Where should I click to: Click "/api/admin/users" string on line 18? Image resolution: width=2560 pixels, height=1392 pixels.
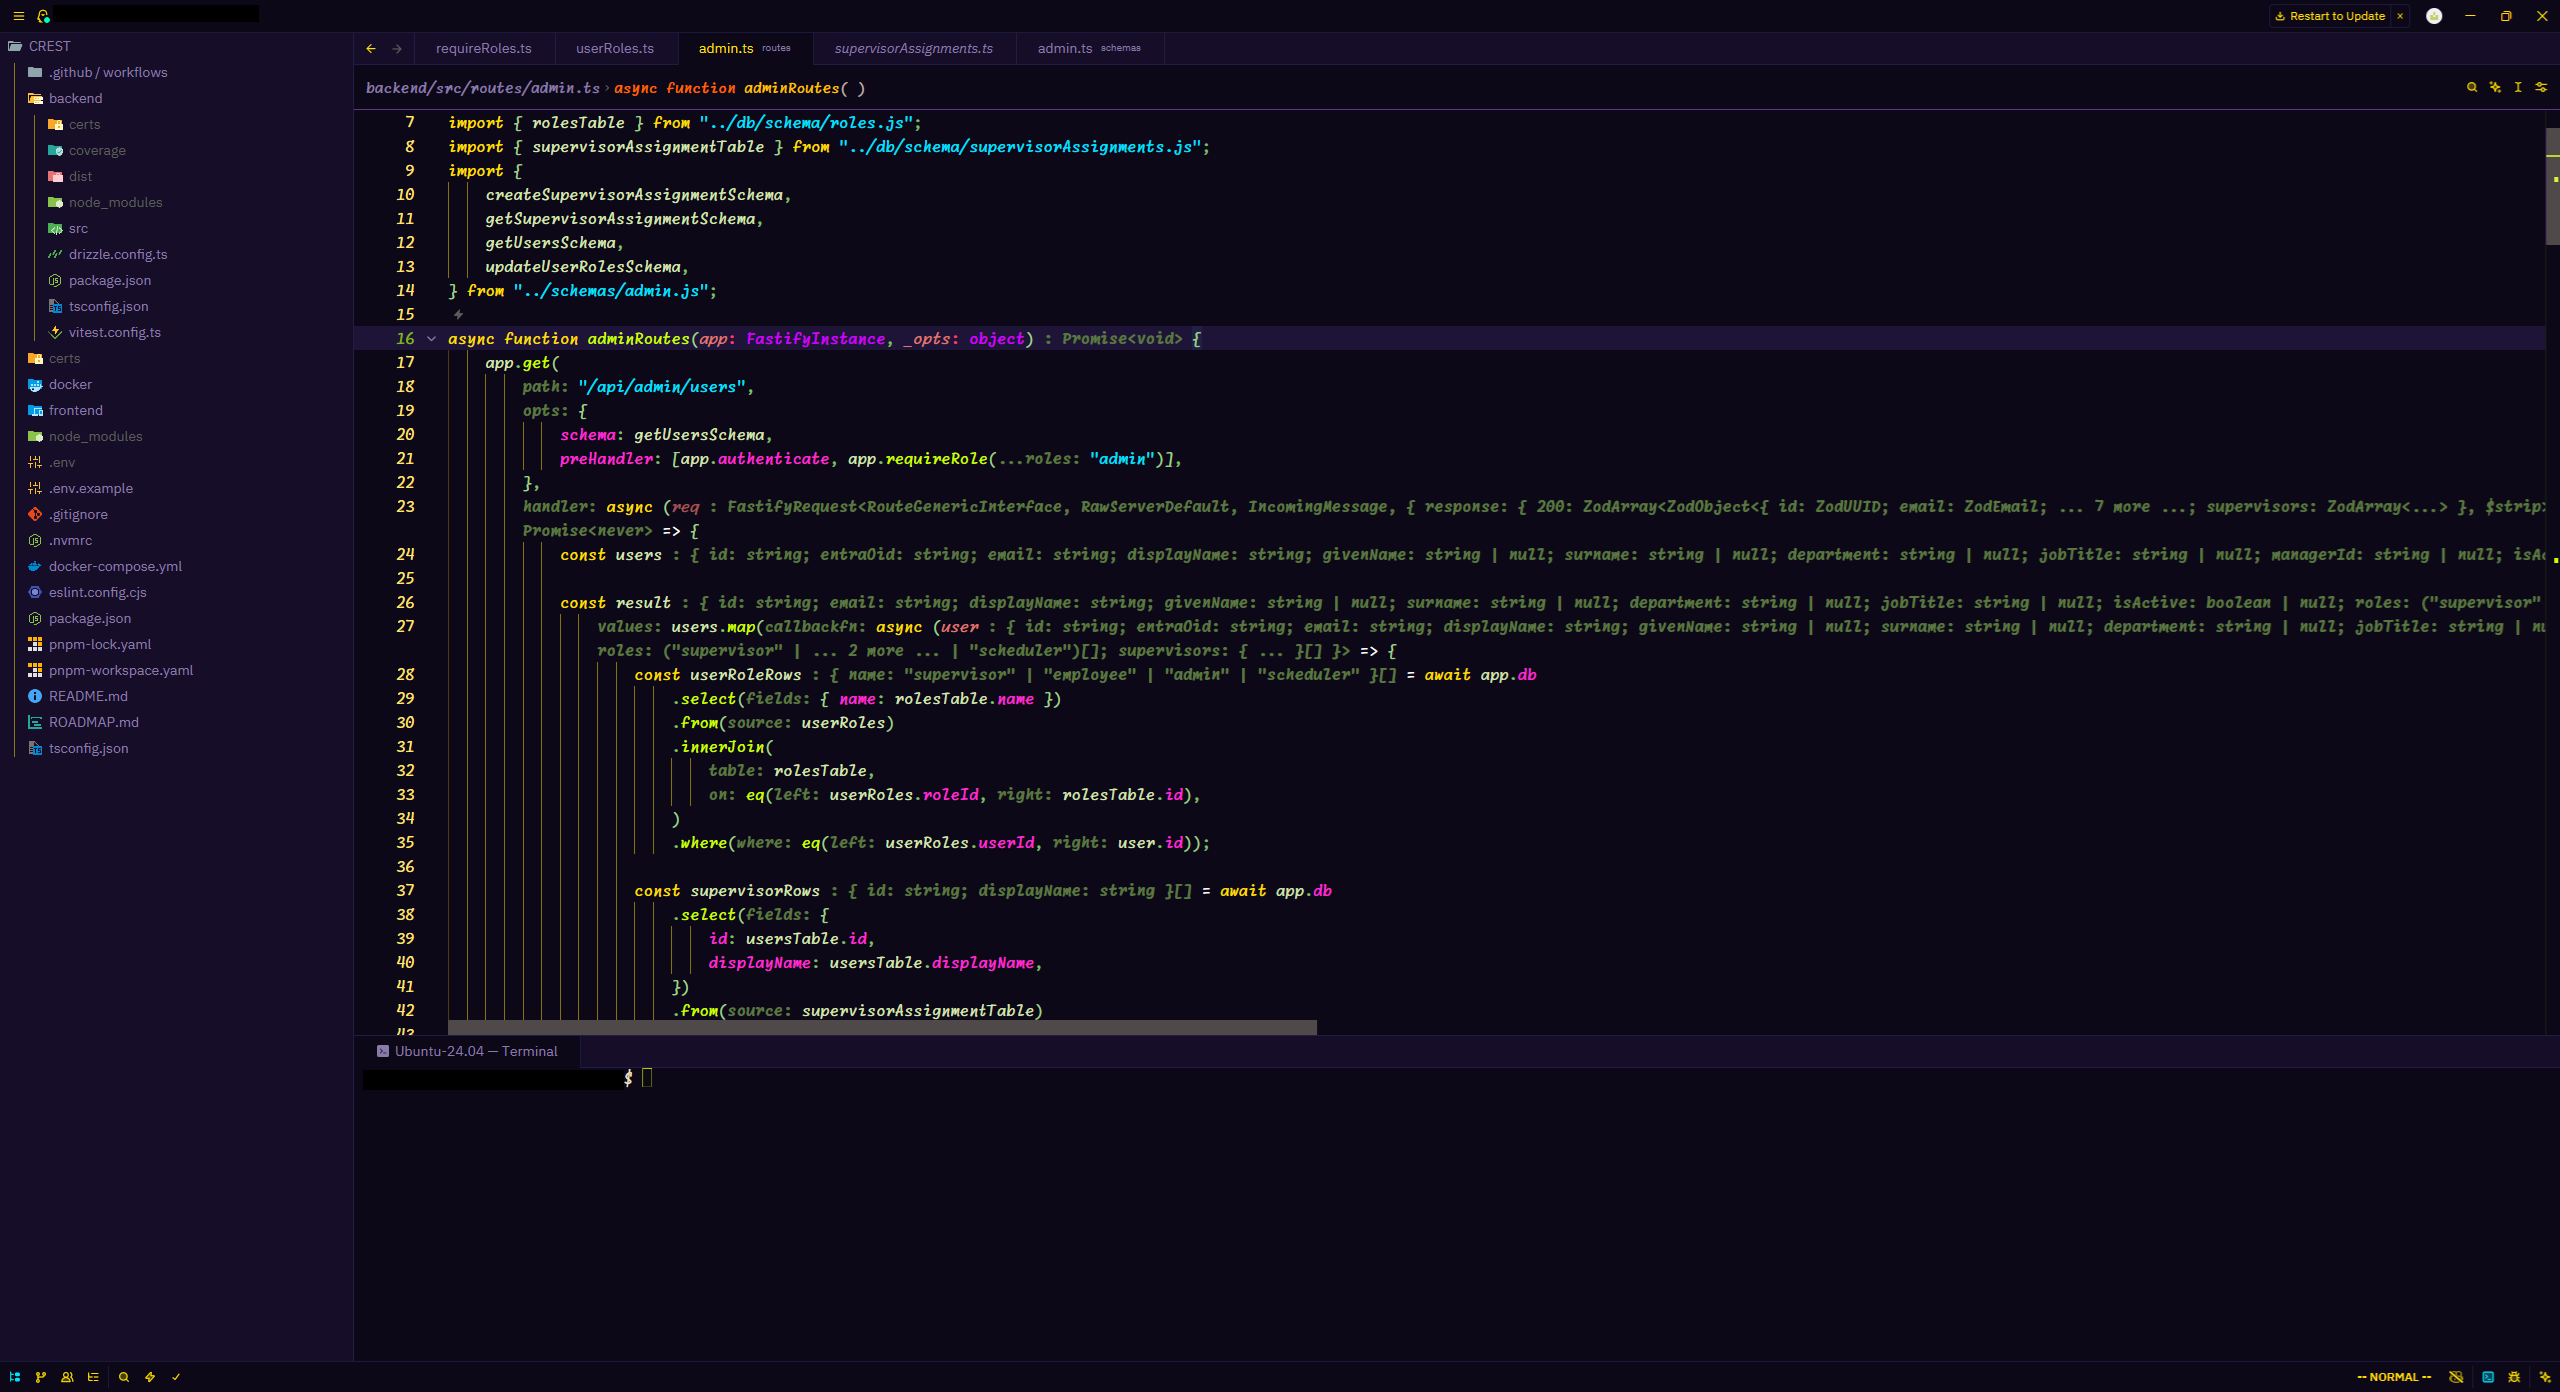coord(662,387)
